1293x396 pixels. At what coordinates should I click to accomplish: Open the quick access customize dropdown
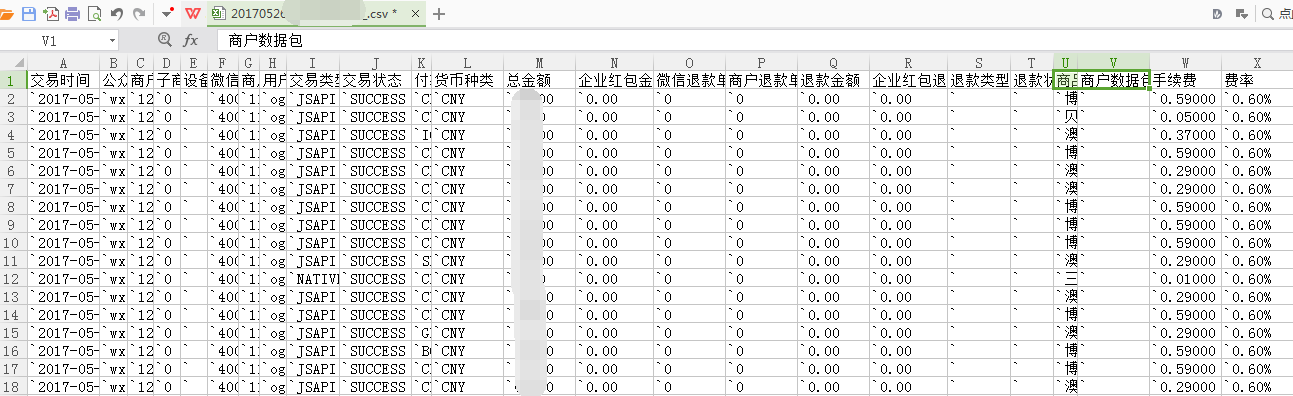point(167,14)
